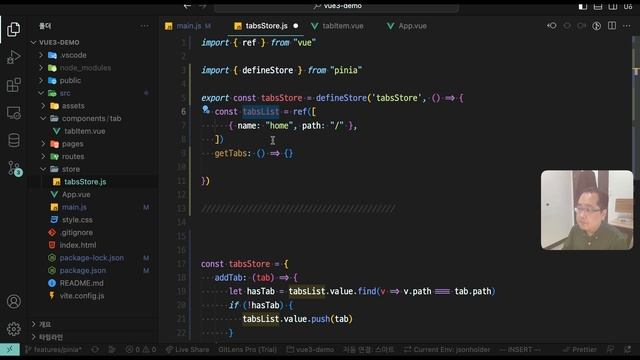
Task: Click the remote window indicator in the status bar
Action: [10, 349]
